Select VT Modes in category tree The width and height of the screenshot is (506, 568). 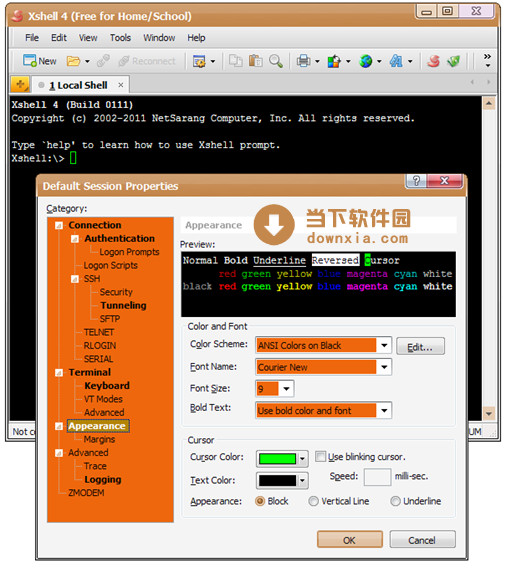[103, 399]
